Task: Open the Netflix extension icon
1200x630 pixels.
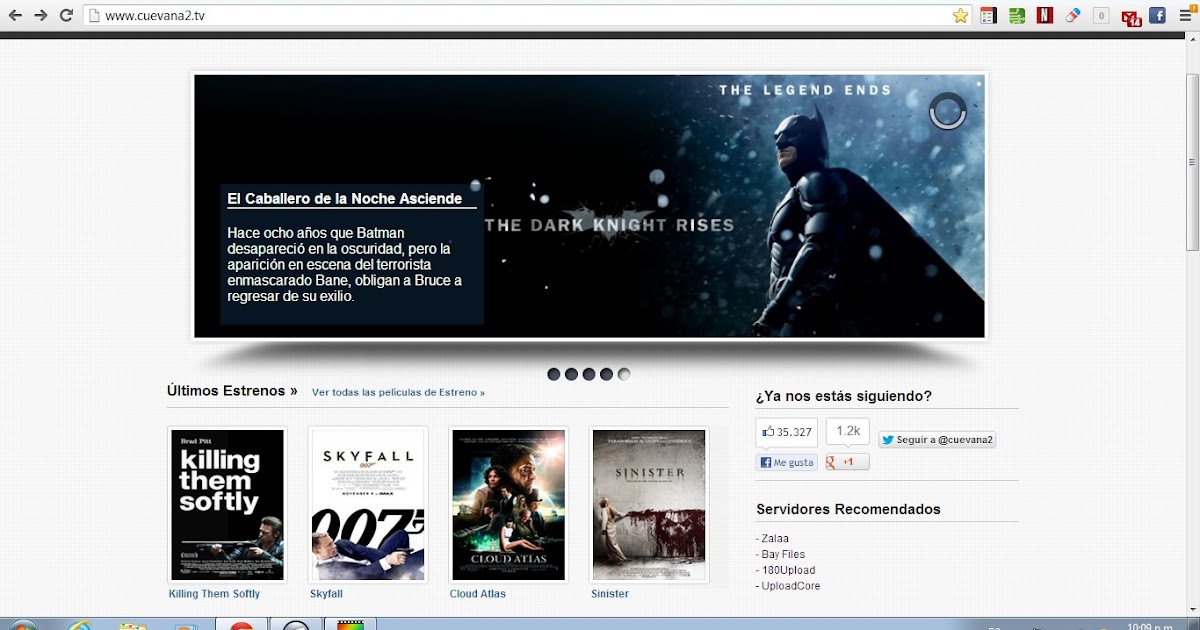Action: [x=1045, y=16]
